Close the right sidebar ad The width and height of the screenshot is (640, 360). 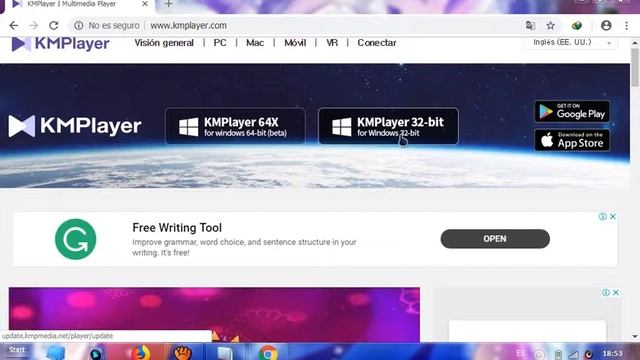[x=616, y=292]
